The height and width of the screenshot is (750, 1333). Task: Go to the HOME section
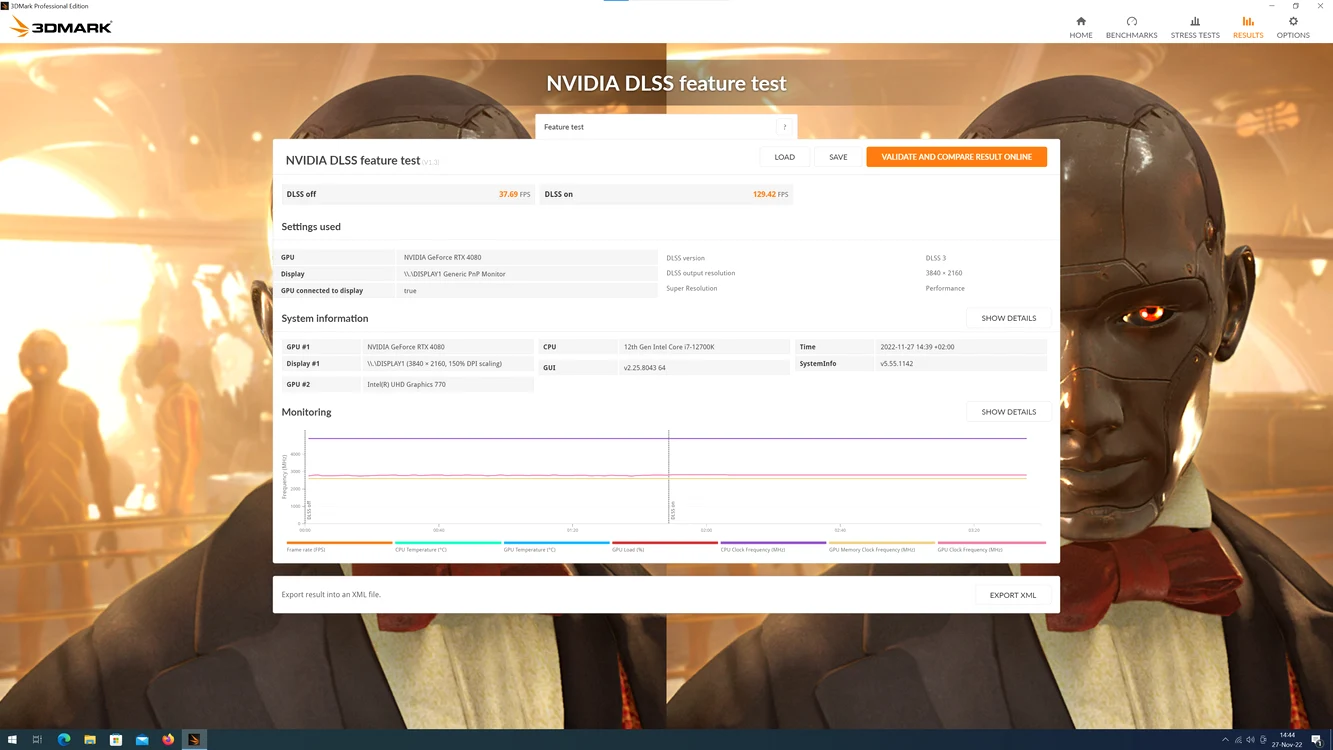point(1081,27)
